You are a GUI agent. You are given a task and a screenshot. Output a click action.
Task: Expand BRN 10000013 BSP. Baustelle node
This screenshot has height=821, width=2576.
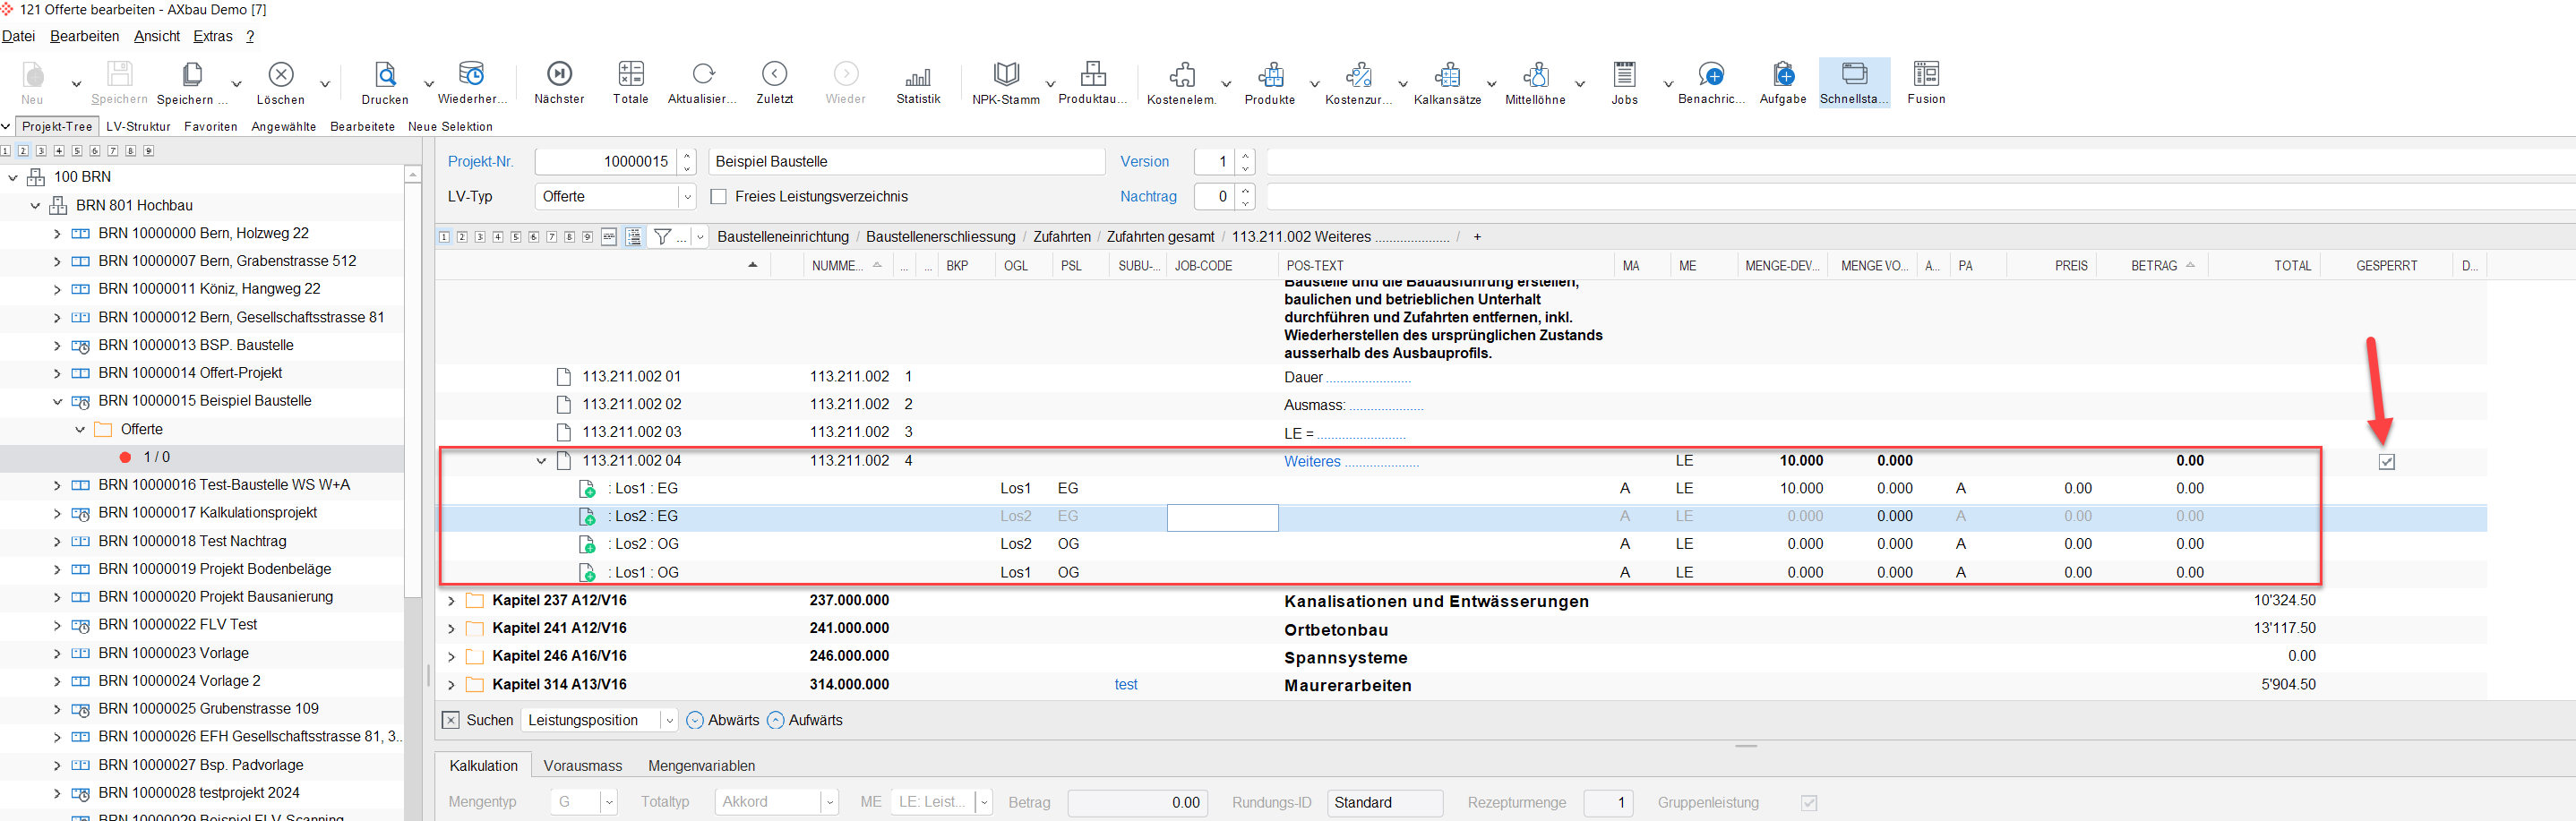(x=57, y=346)
